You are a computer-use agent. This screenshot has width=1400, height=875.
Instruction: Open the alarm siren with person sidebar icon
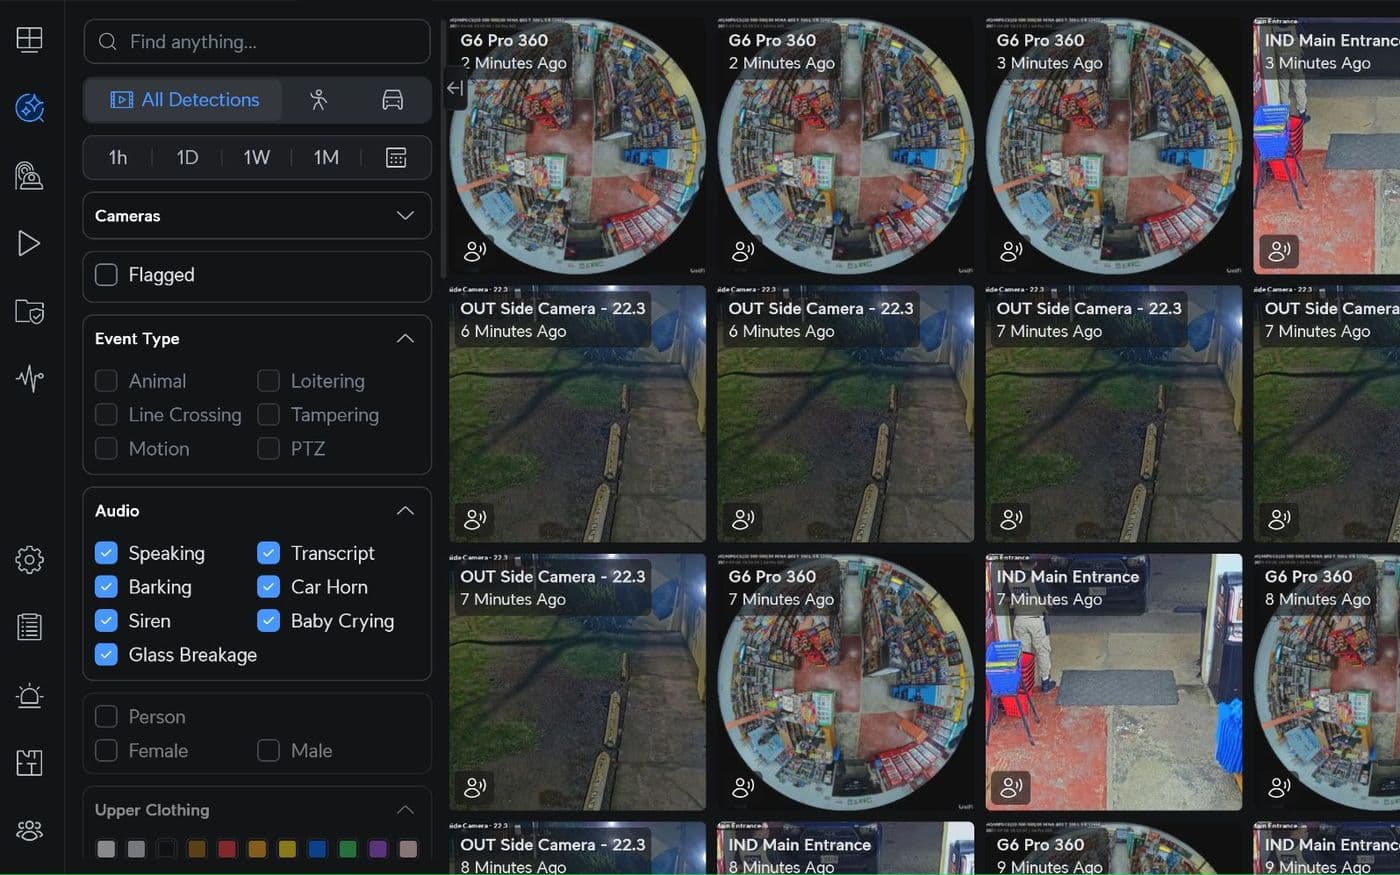29,175
